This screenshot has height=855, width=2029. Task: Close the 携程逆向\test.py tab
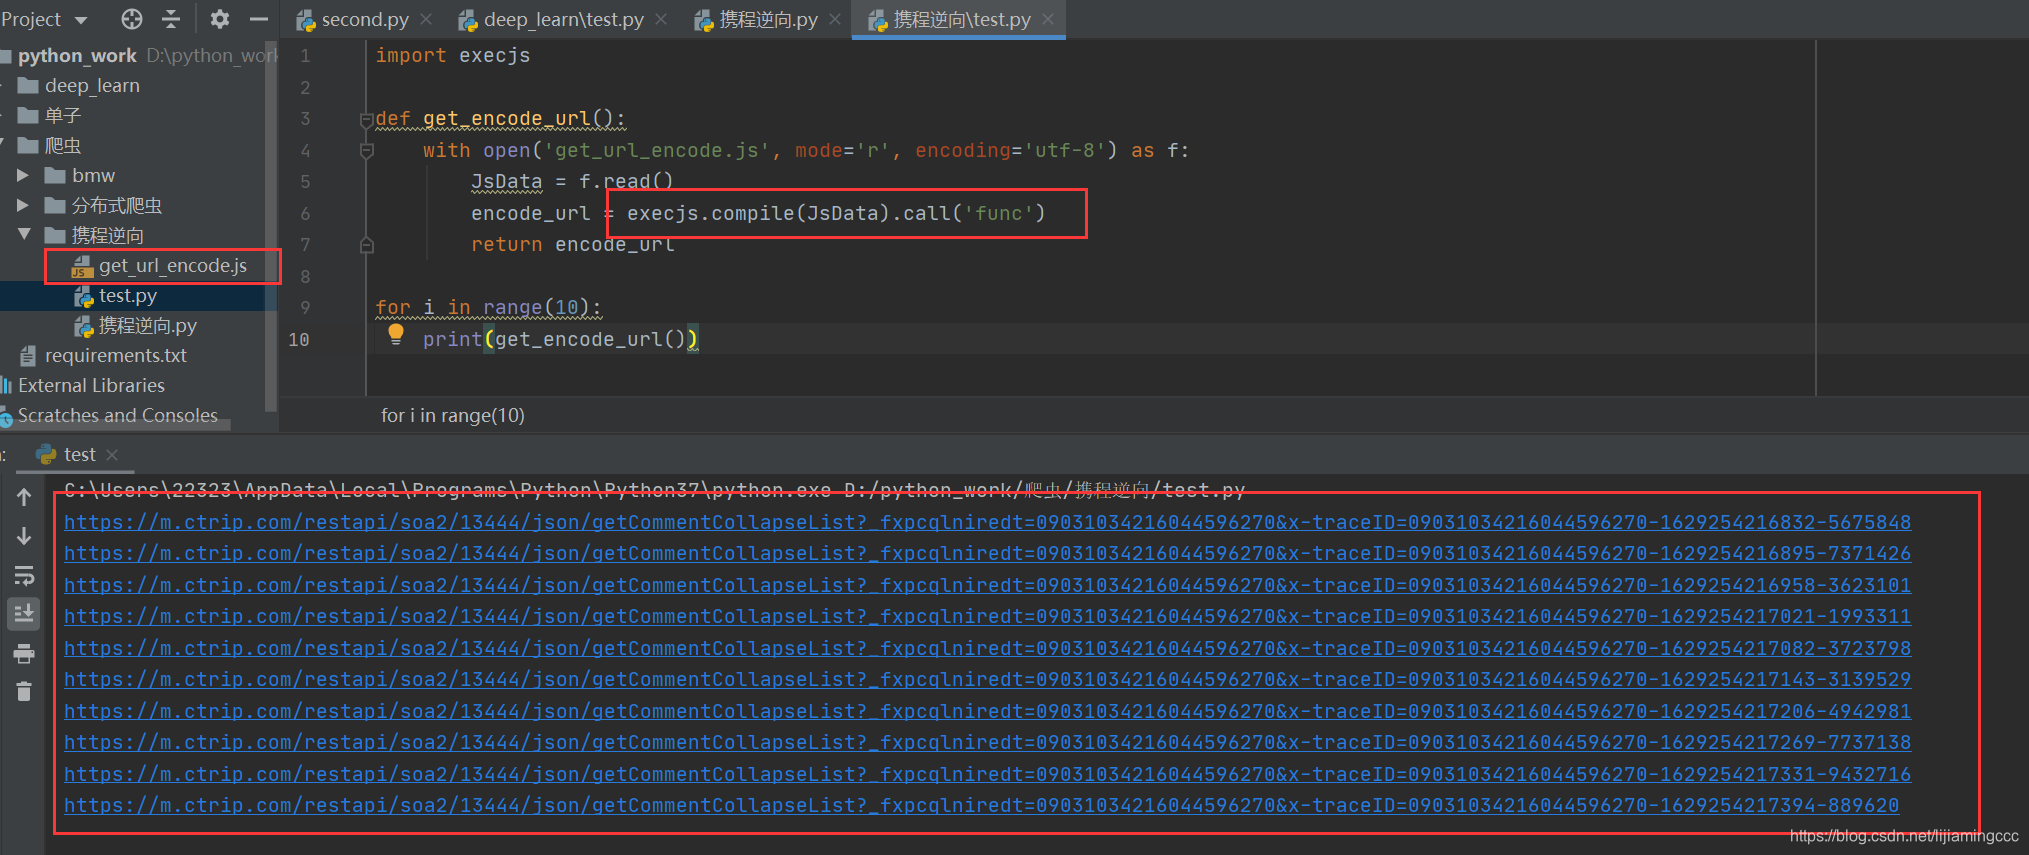click(1048, 19)
